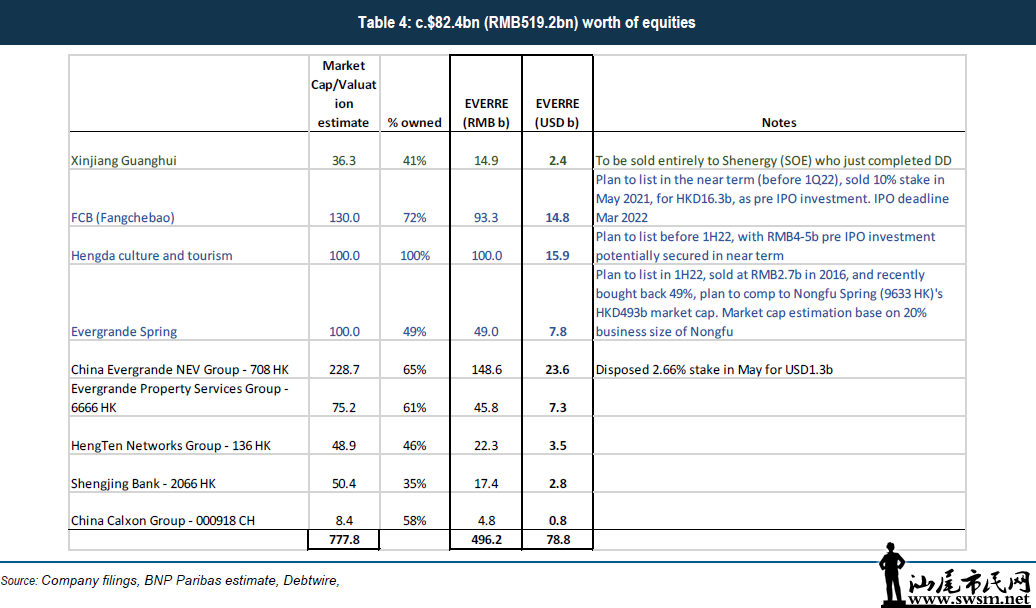
Task: Click 'China Calxon Group - 000918 CH'
Action: 163,521
